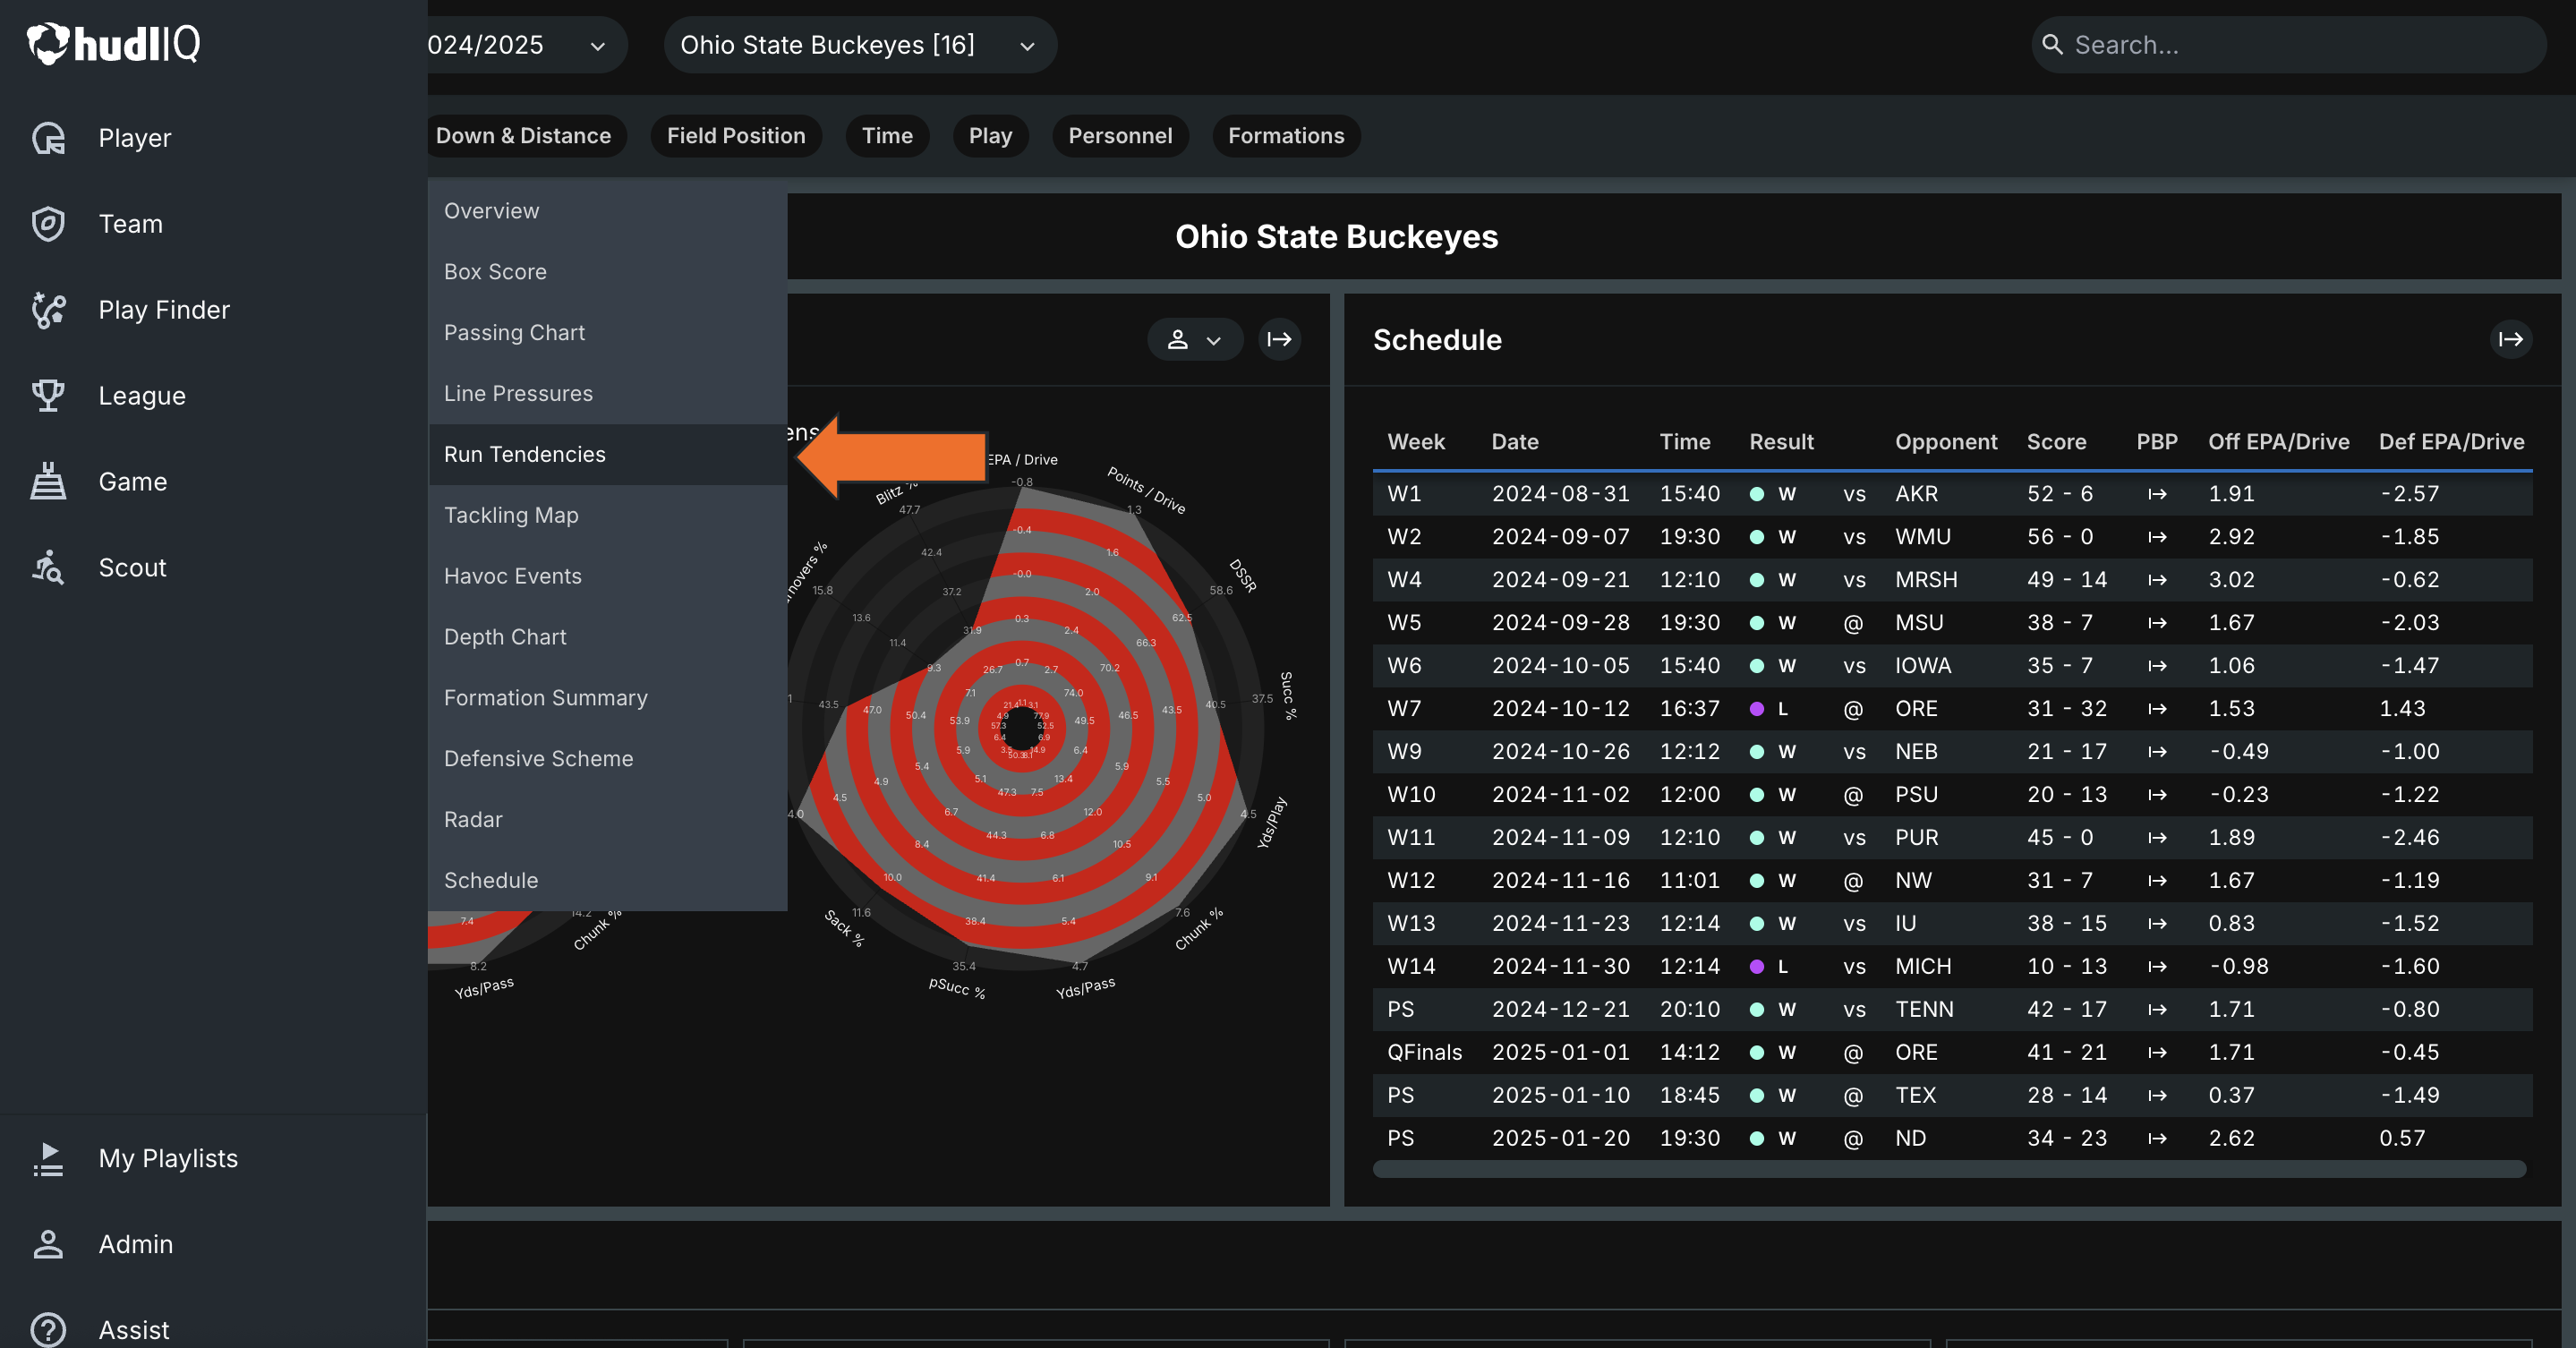Click the Opponent column header
Screen dimensions: 2576x1348
(1946, 442)
